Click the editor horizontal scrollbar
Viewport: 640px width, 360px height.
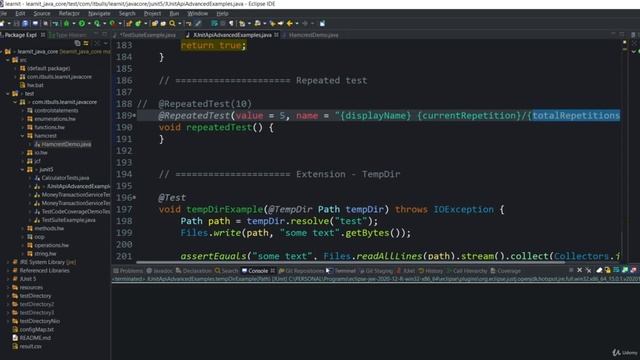(351, 262)
